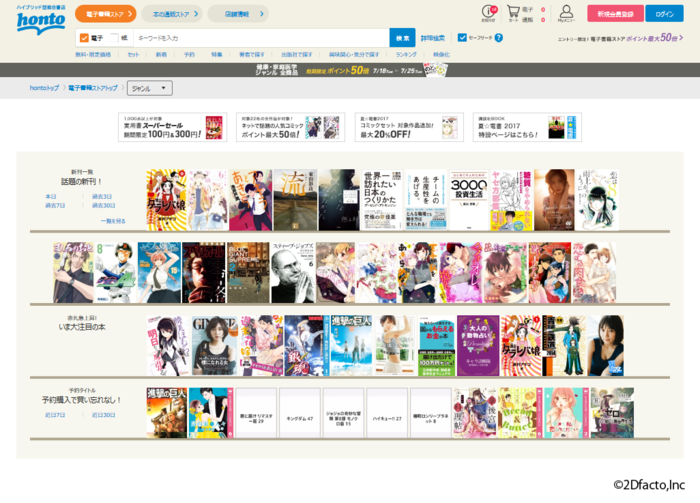This screenshot has width=700, height=503.
Task: Switch to the 電子書籍ストア tab
Action: [x=105, y=14]
